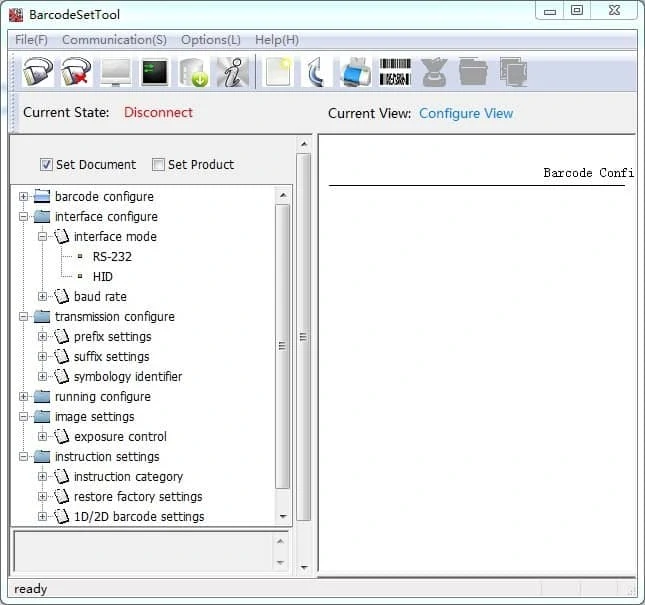This screenshot has width=645, height=605.
Task: Uncheck the Set Document checkbox
Action: pos(46,165)
